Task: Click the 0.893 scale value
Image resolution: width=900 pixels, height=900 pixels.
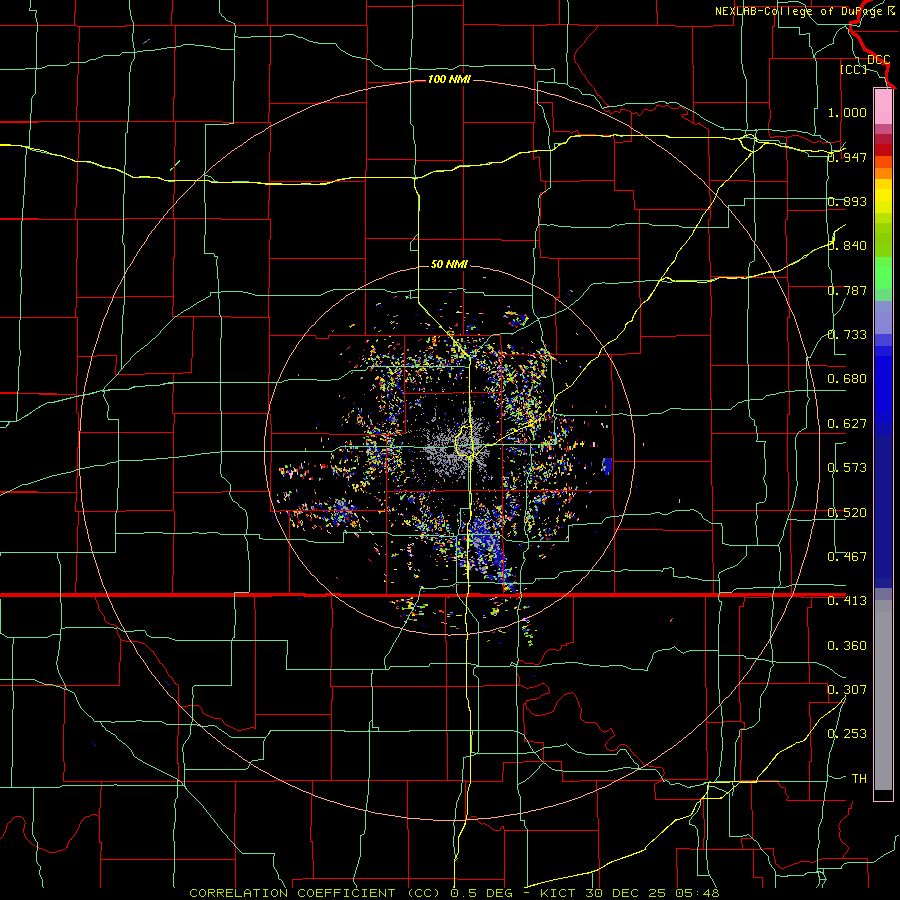Action: click(847, 201)
